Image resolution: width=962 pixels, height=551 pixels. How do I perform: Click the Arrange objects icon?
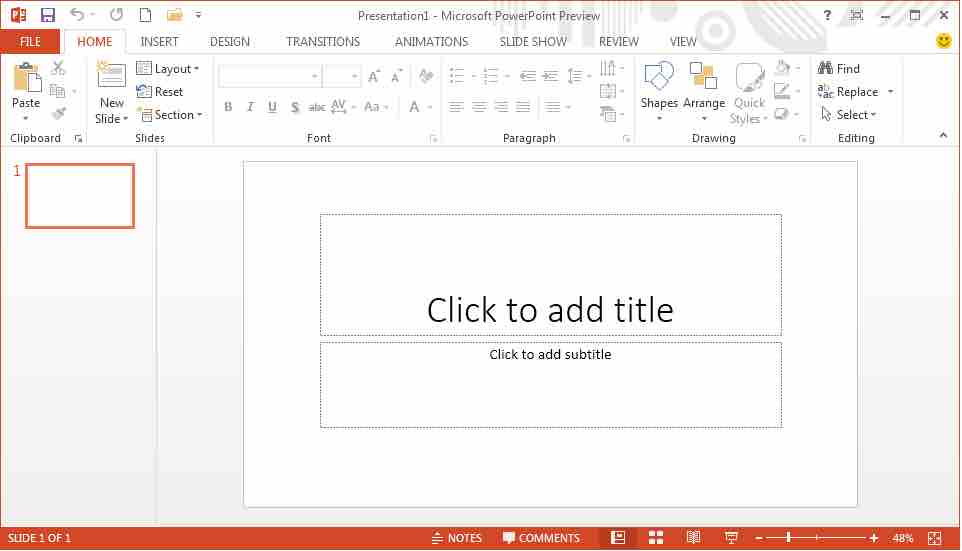[703, 78]
